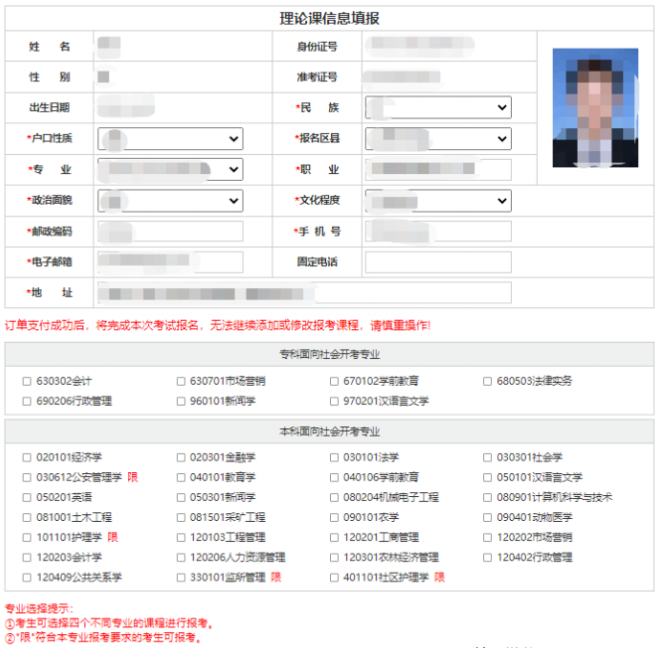Screen dimensions: 655x648
Task: Tick the 630701市场营销 checkbox
Action: [181, 381]
